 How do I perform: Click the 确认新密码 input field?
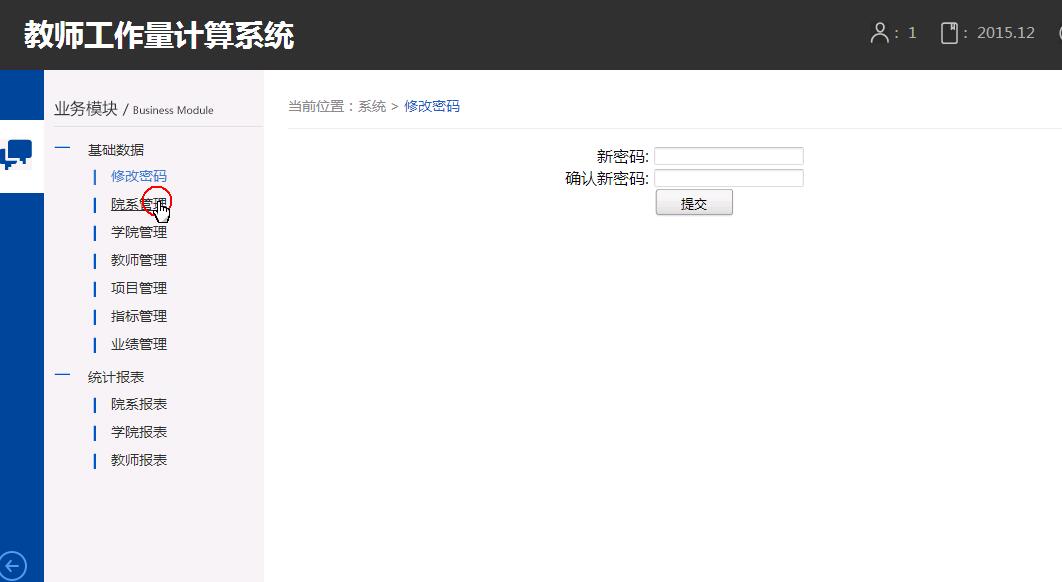(729, 178)
